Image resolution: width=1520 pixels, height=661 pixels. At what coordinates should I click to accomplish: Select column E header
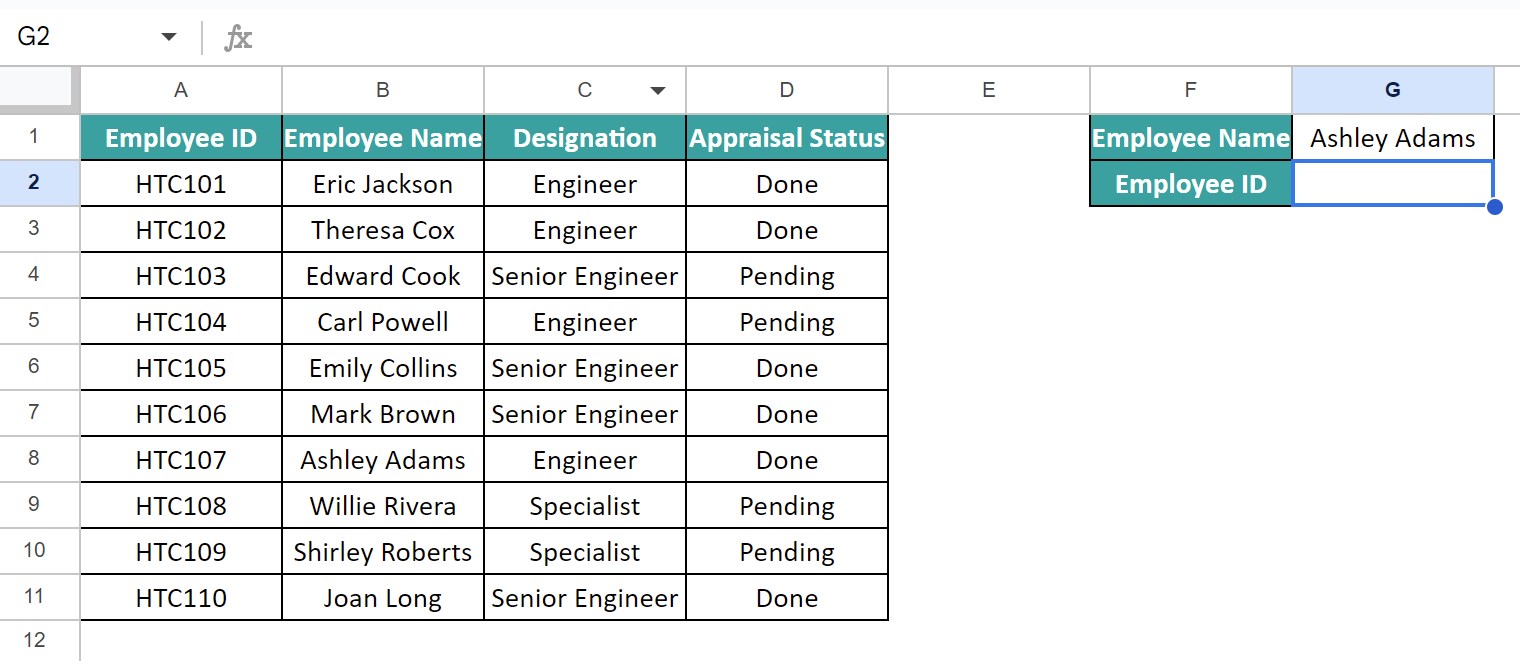[989, 90]
